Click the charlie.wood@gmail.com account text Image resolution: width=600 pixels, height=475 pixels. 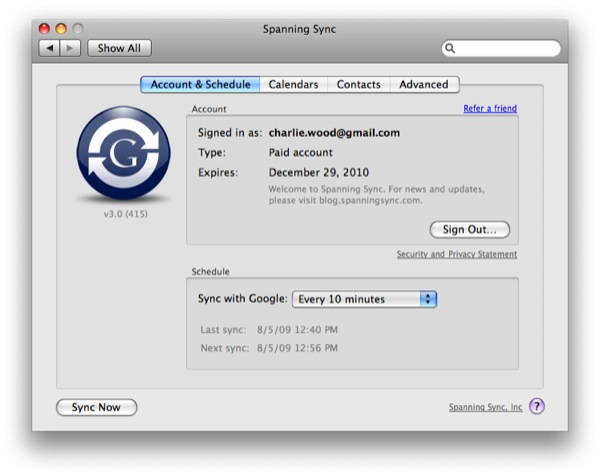point(334,133)
